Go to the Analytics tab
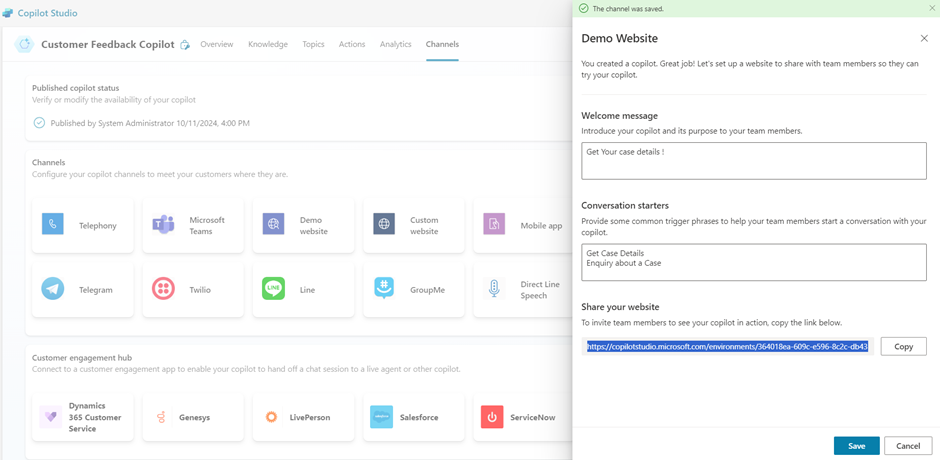 (395, 44)
